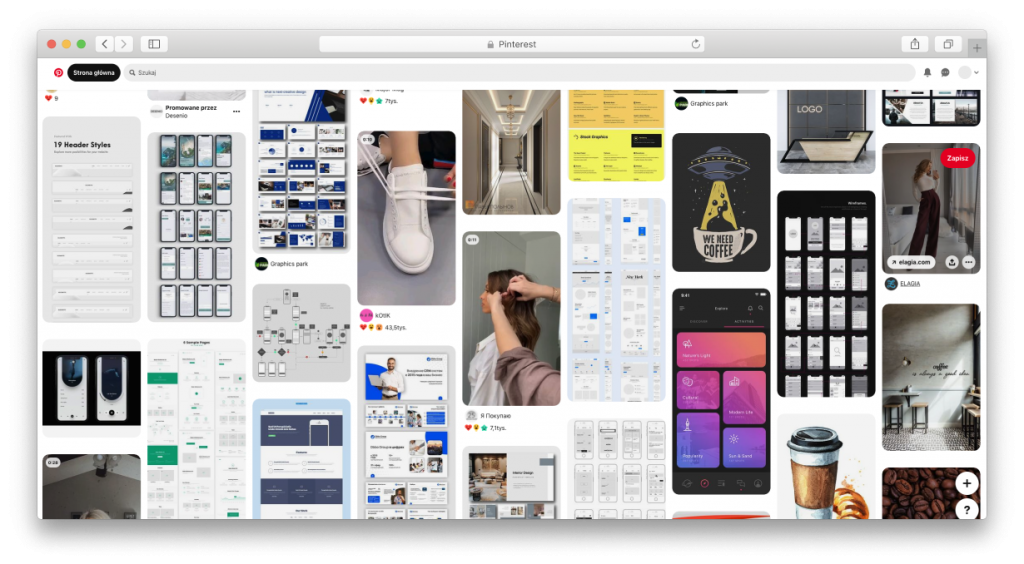Open the colorful travel app UI pin
Screen dimensions: 1024x564
click(721, 391)
